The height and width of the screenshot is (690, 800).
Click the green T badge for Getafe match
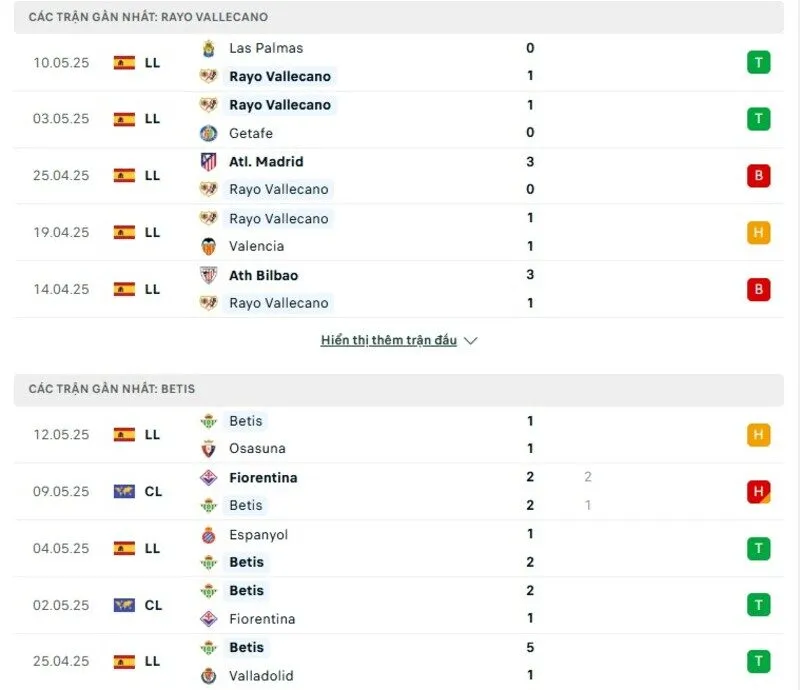pyautogui.click(x=759, y=118)
